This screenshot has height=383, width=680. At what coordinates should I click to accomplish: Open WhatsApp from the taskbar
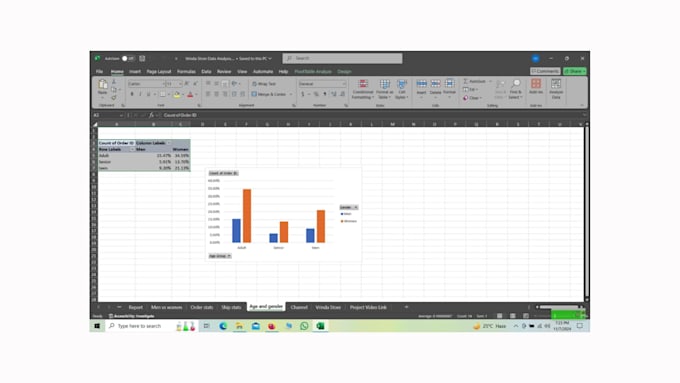(x=304, y=326)
